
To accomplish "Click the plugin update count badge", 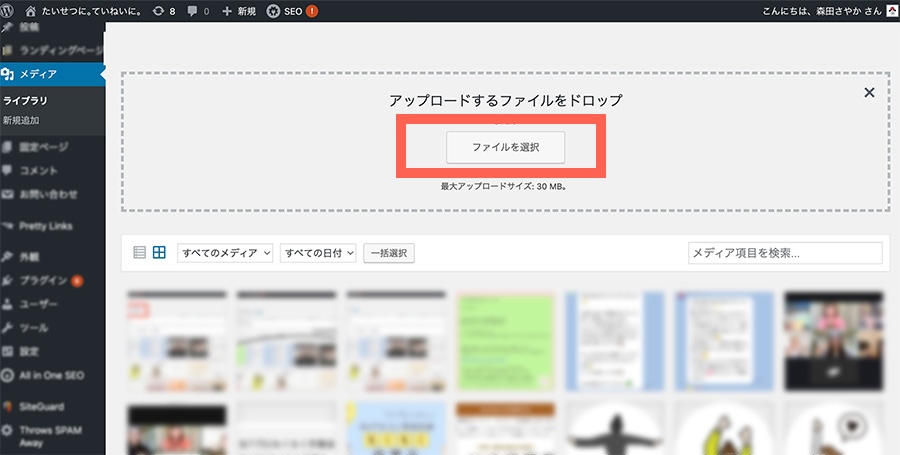I will pos(77,281).
